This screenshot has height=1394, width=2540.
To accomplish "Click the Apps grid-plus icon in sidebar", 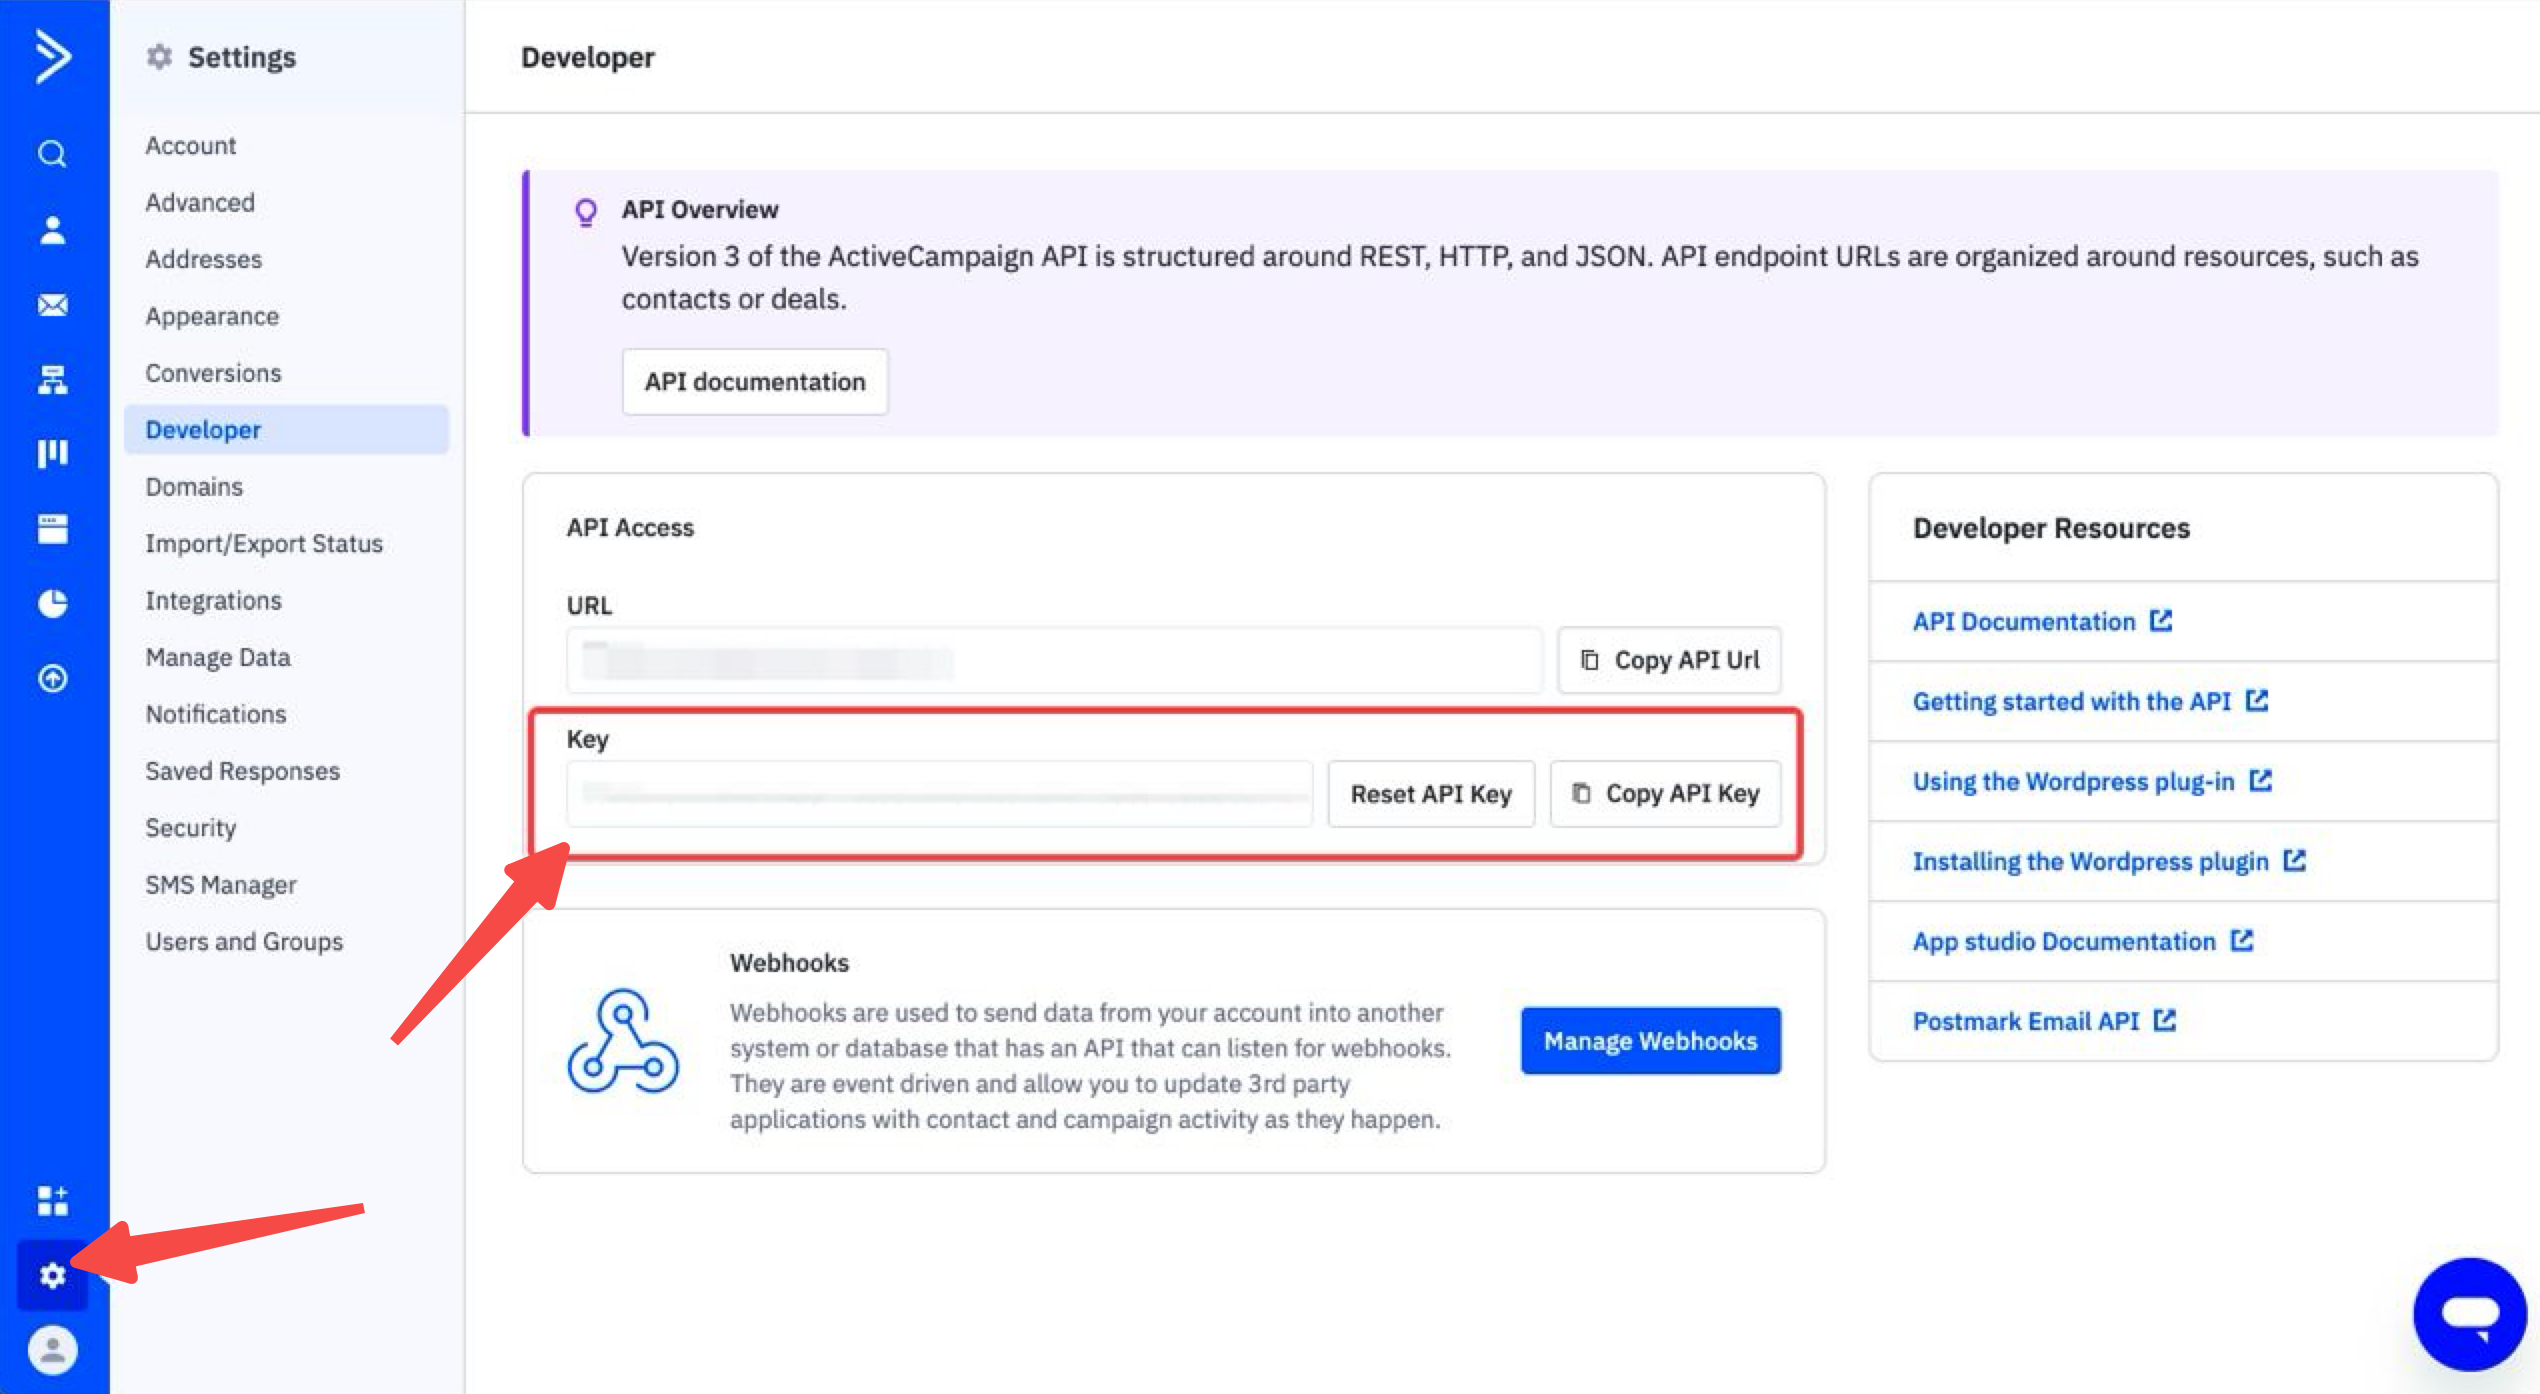I will click(x=52, y=1200).
